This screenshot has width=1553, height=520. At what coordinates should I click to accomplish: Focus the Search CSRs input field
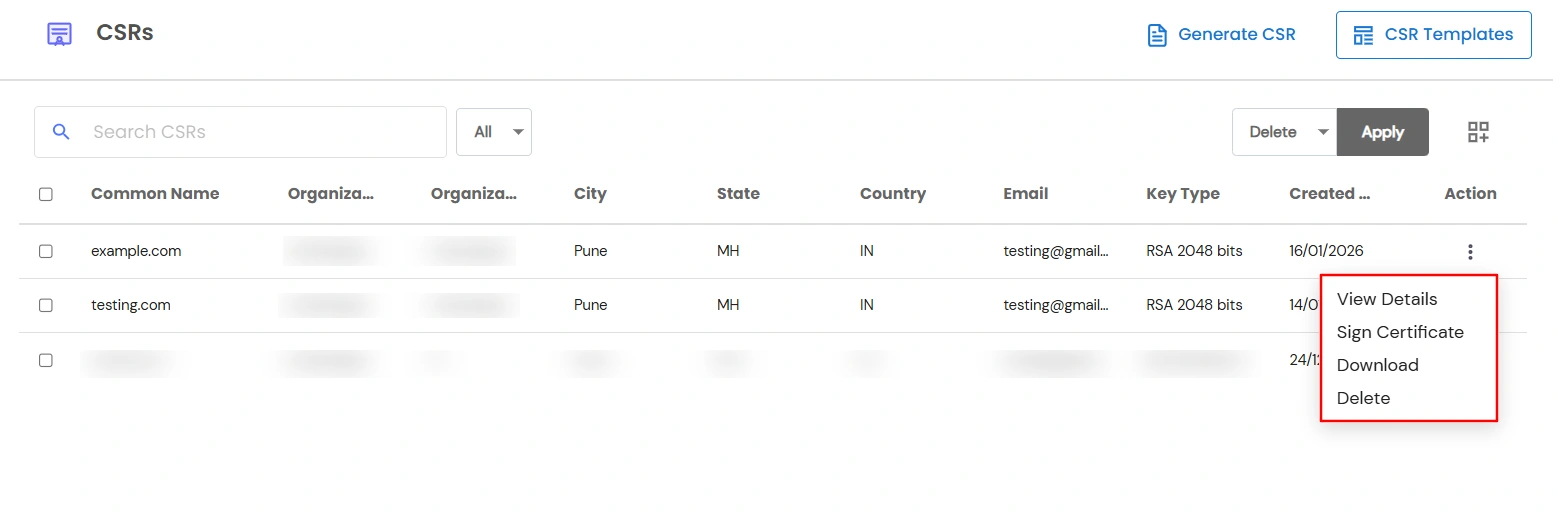240,132
